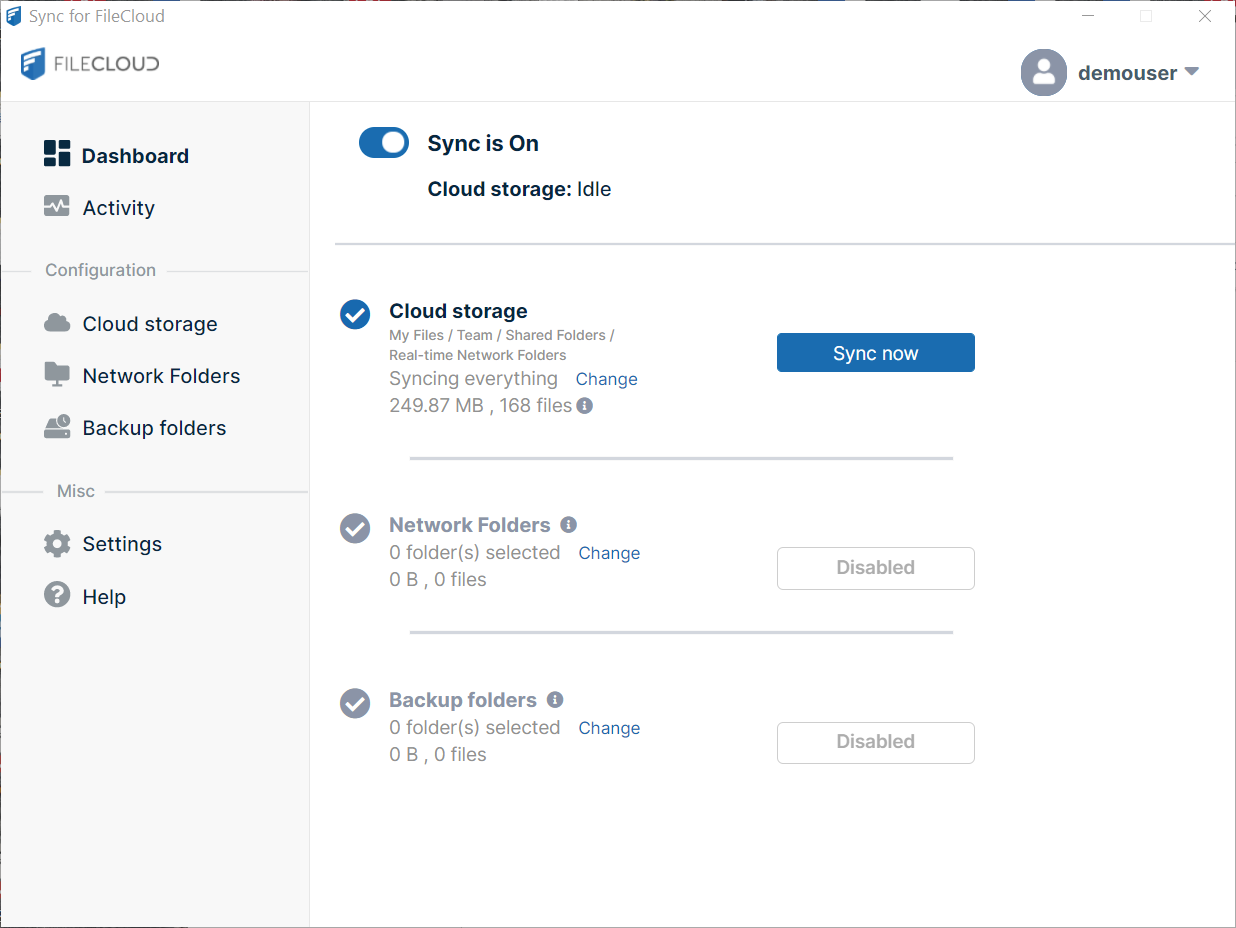
Task: Click Change link beside Syncing everything
Action: (x=606, y=379)
